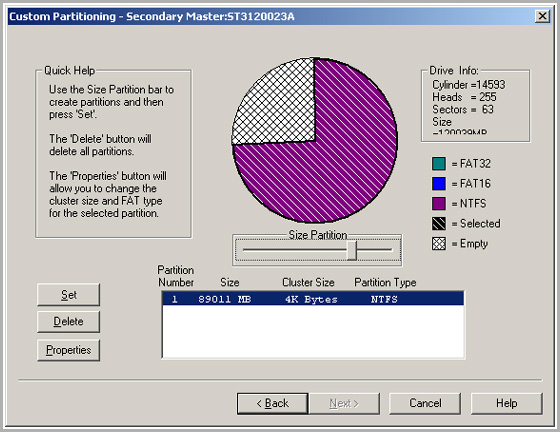Click the FAT16 blue legend swatch
Screen dimensions: 560x432
[439, 184]
